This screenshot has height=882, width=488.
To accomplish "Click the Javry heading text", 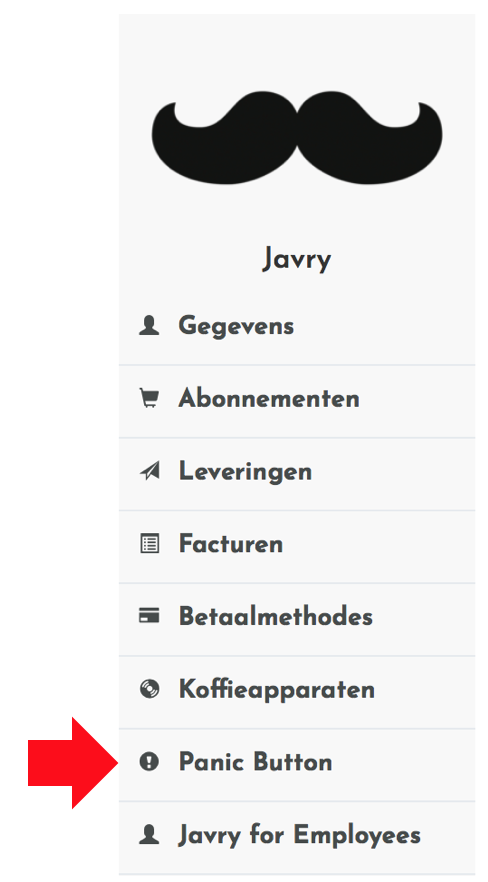I will (x=297, y=259).
